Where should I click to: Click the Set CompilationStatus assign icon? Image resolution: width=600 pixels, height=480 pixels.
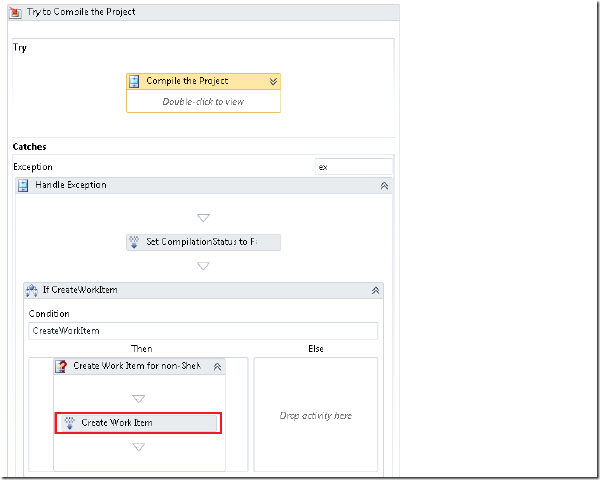(134, 242)
